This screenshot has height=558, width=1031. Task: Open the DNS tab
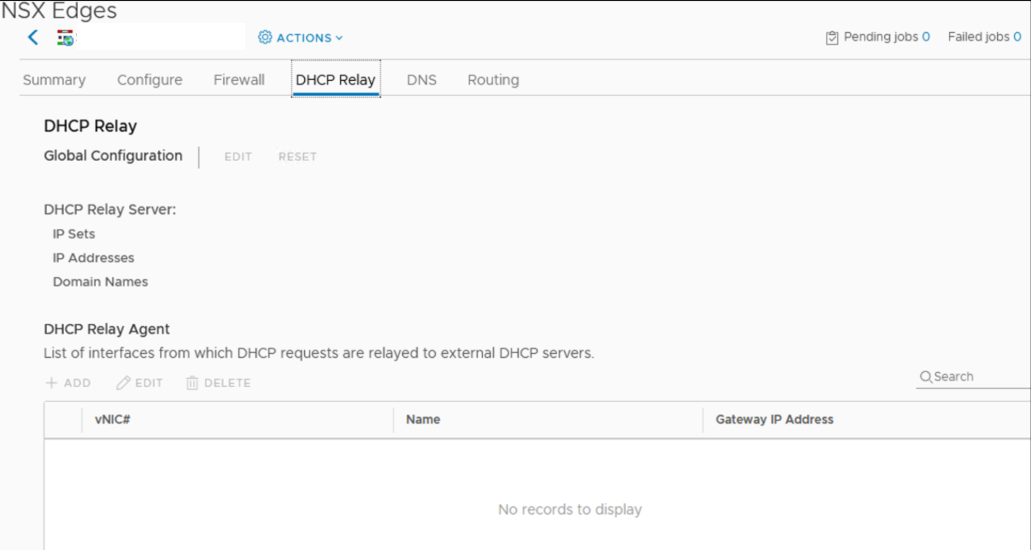(421, 80)
